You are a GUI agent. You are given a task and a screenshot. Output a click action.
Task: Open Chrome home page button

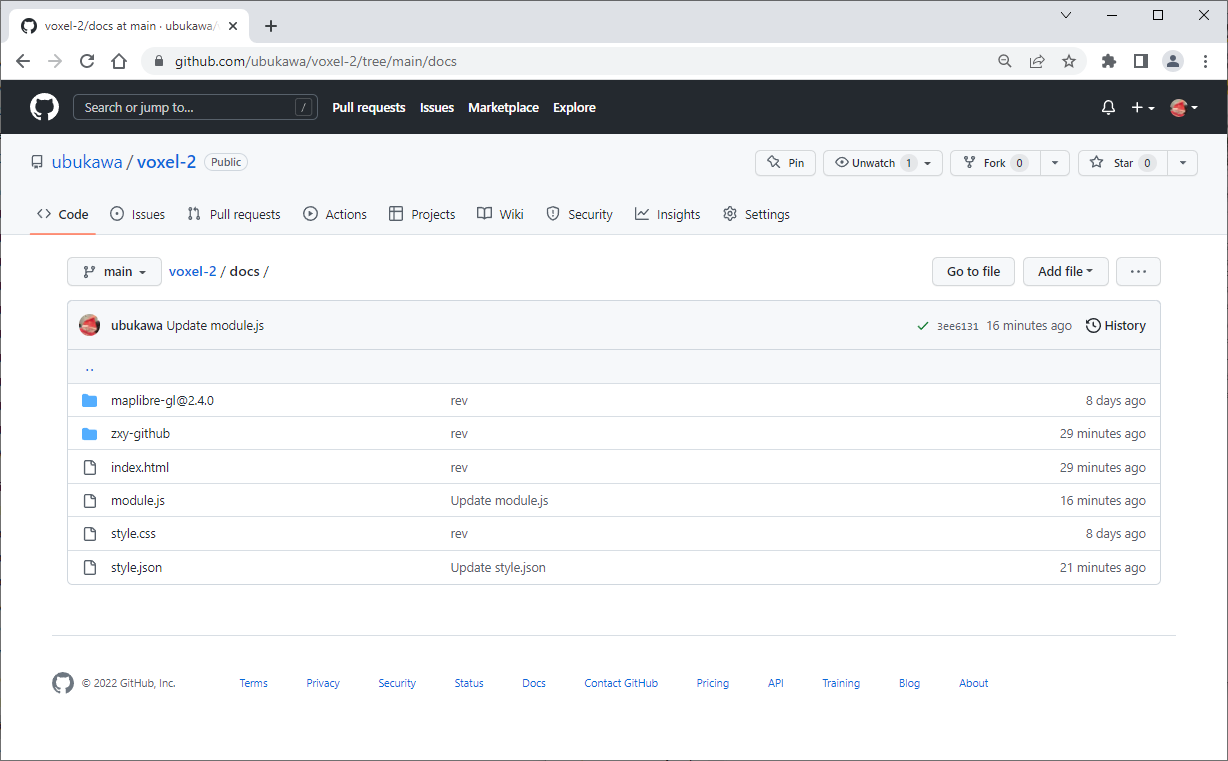(x=119, y=61)
